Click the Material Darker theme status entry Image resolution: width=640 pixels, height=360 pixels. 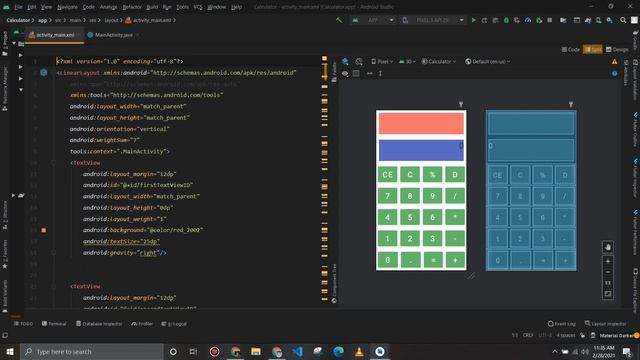[x=616, y=336]
